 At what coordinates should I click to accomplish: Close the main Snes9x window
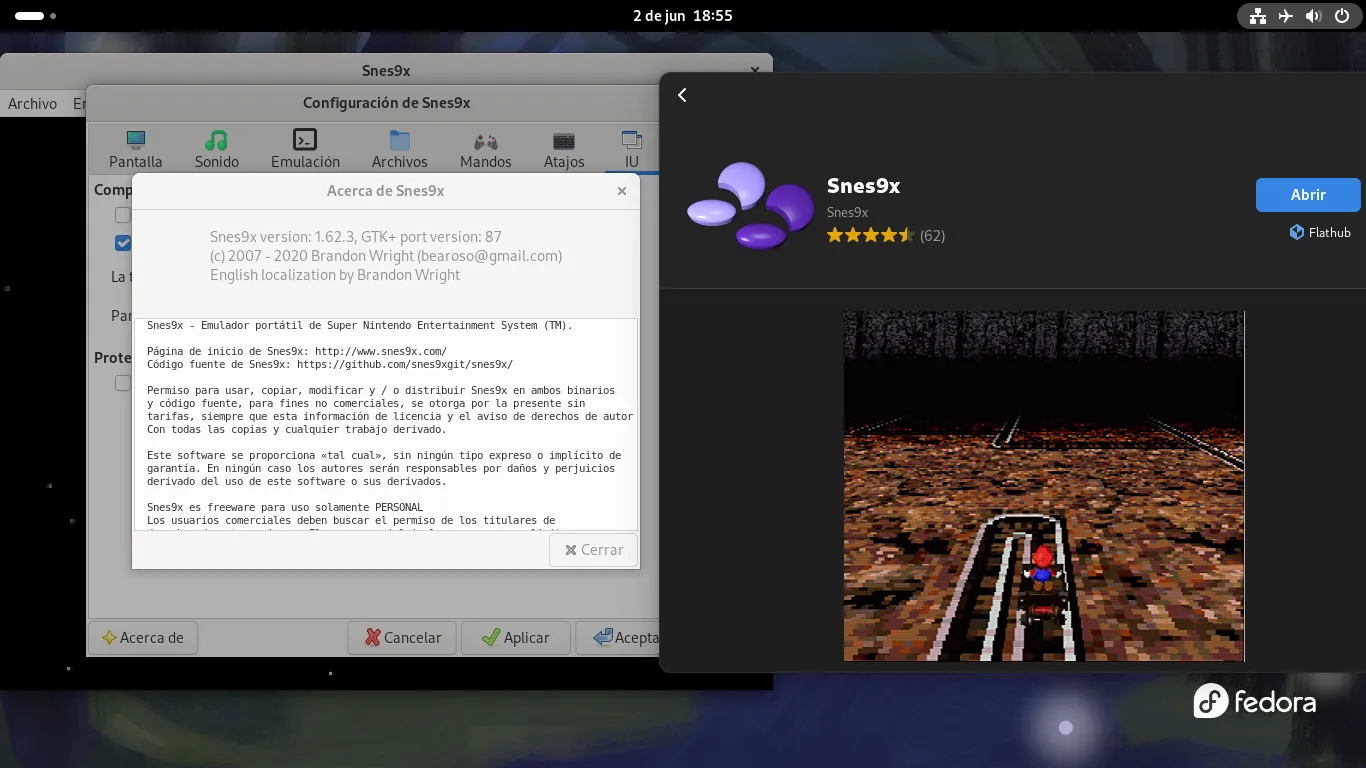point(755,71)
